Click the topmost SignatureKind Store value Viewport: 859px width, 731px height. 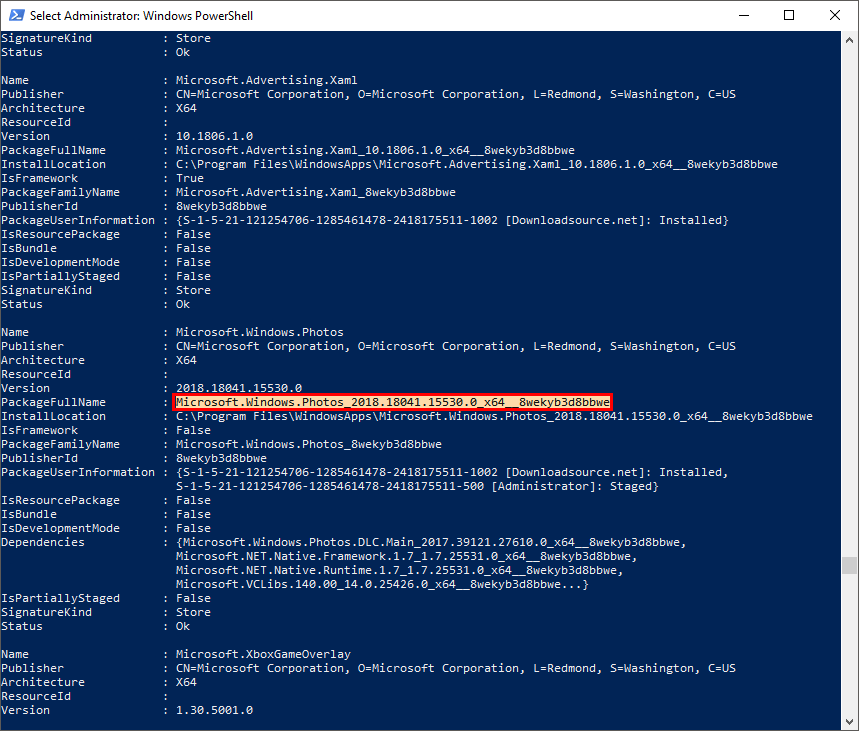click(x=193, y=38)
